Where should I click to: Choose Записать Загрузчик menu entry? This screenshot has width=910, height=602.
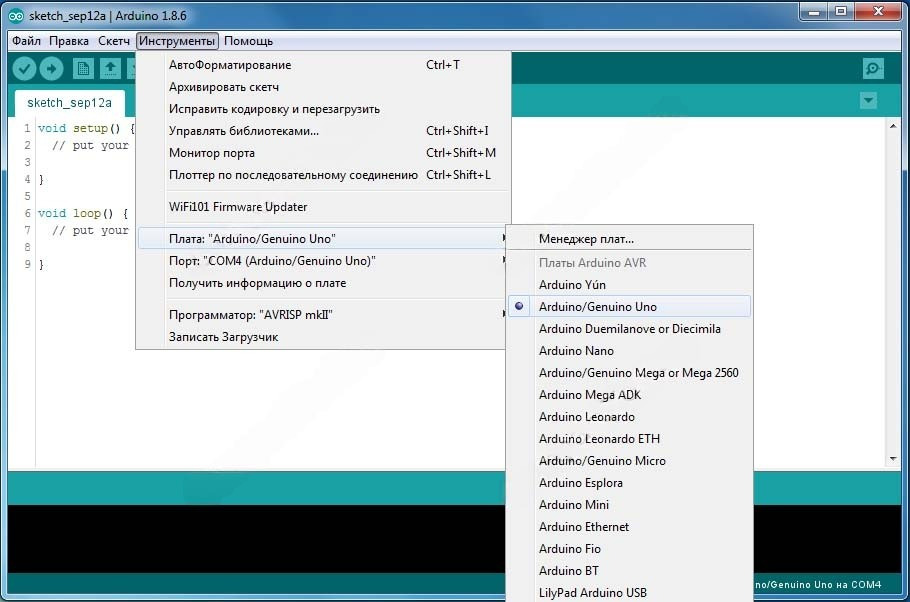(224, 337)
